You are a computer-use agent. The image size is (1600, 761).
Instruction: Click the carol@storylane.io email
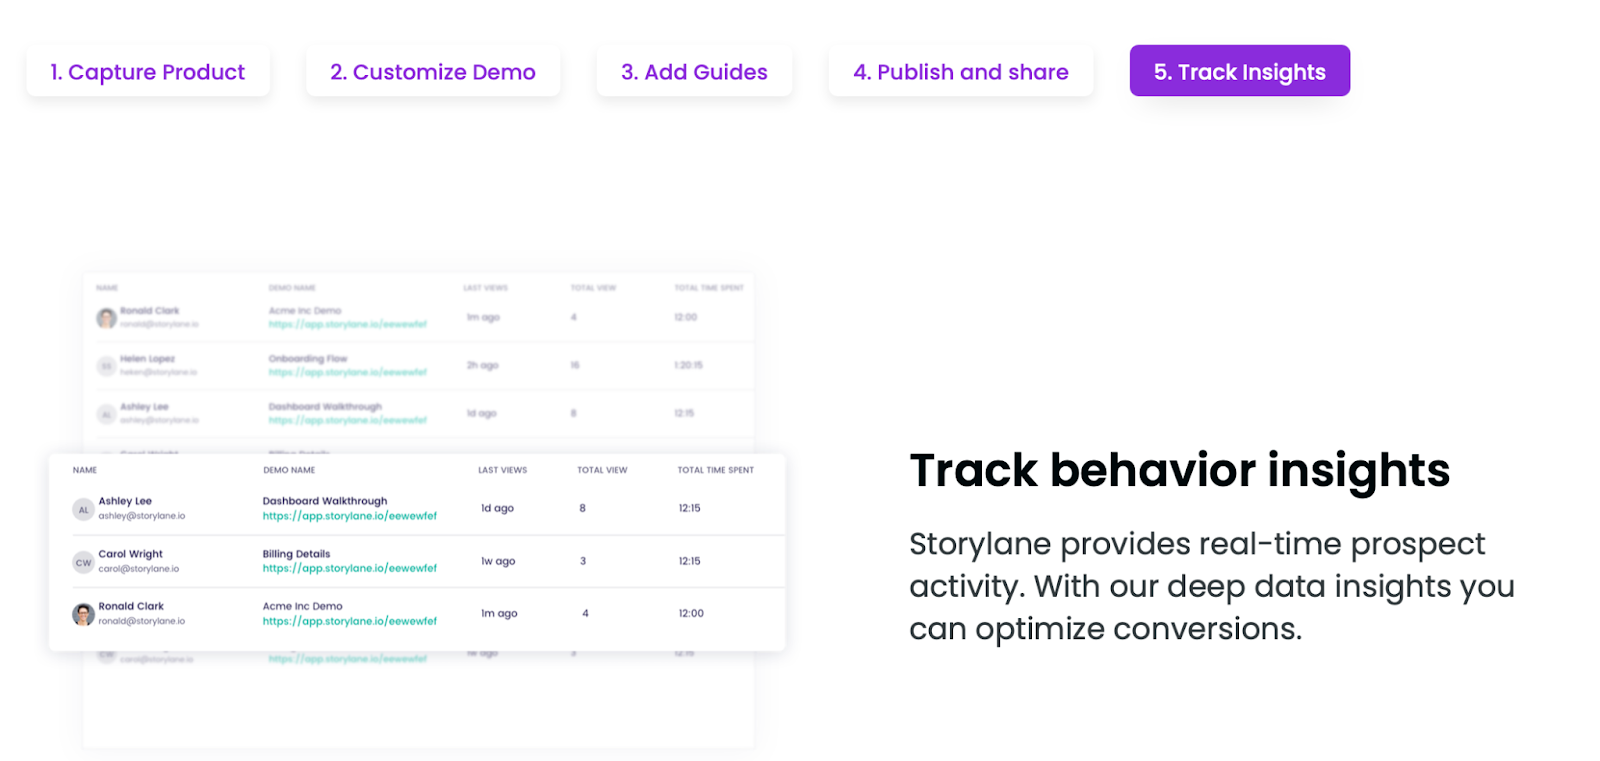click(139, 569)
